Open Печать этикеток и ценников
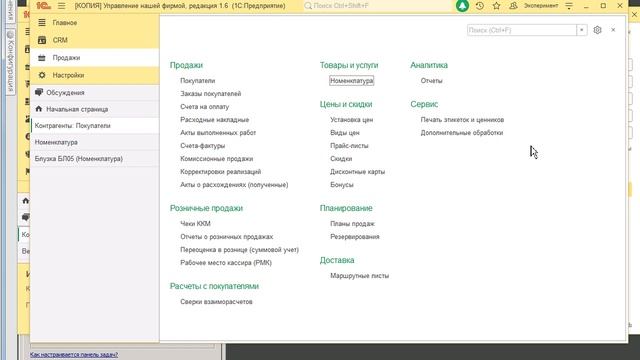 [462, 120]
